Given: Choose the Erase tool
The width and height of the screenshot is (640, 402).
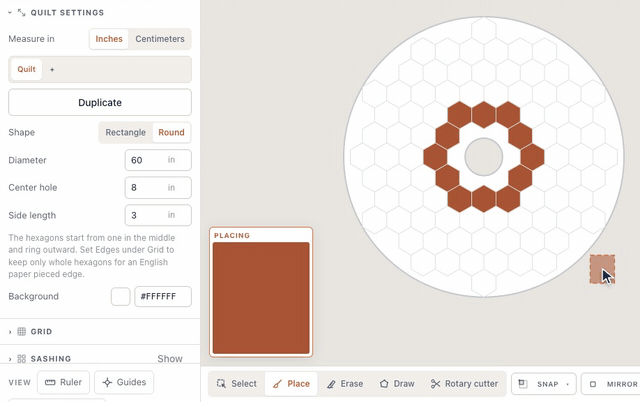Looking at the screenshot, I should pos(345,384).
